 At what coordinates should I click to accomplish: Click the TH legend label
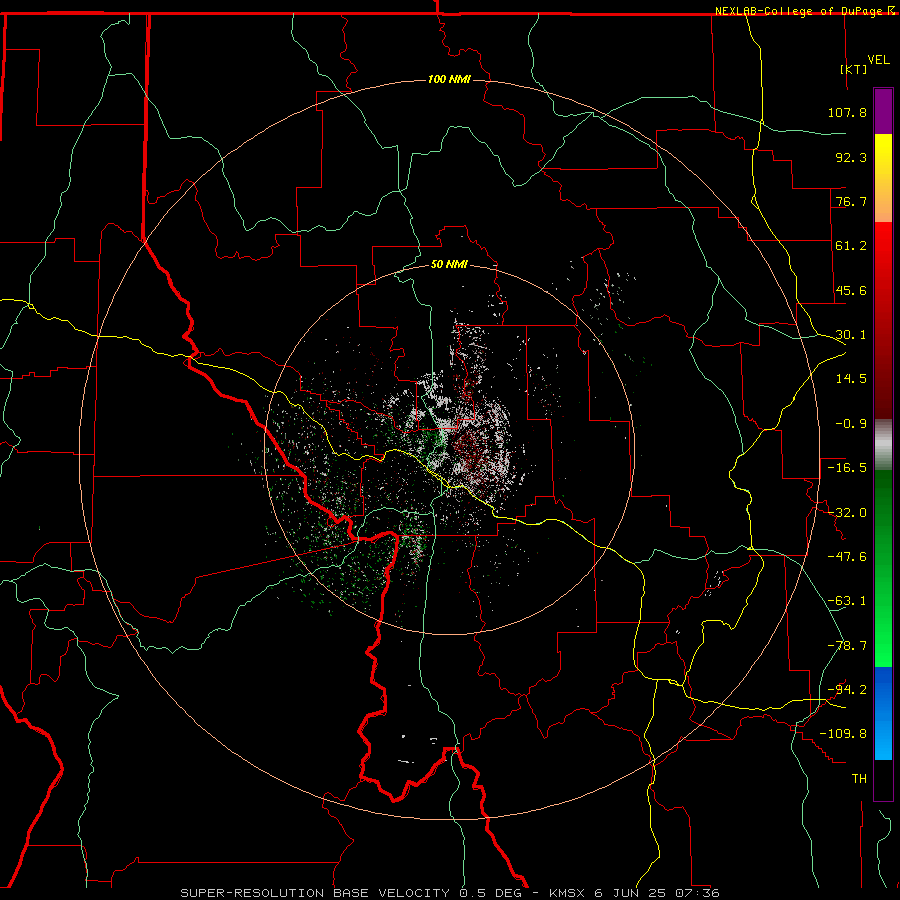coord(859,779)
